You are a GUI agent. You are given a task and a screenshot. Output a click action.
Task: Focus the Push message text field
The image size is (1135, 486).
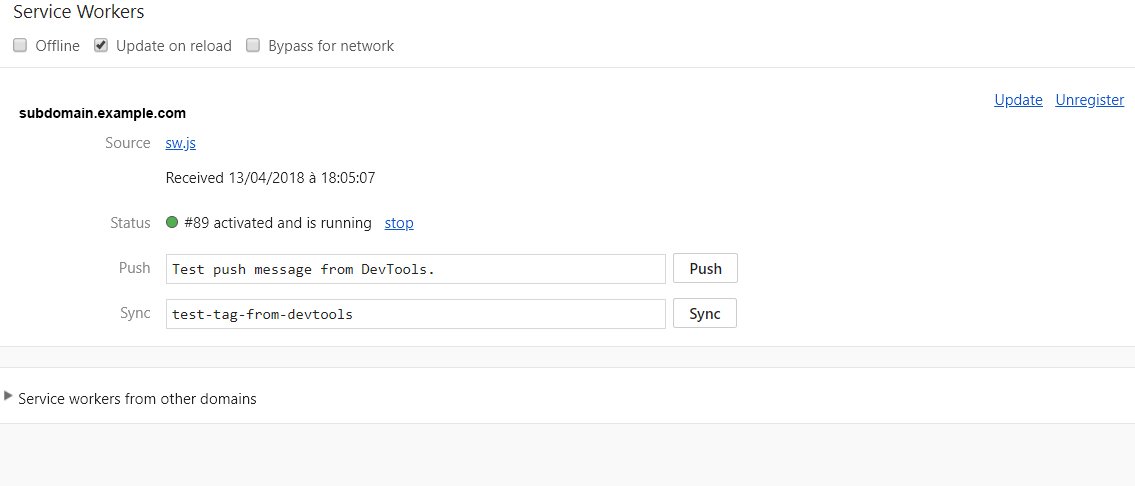[x=415, y=269]
